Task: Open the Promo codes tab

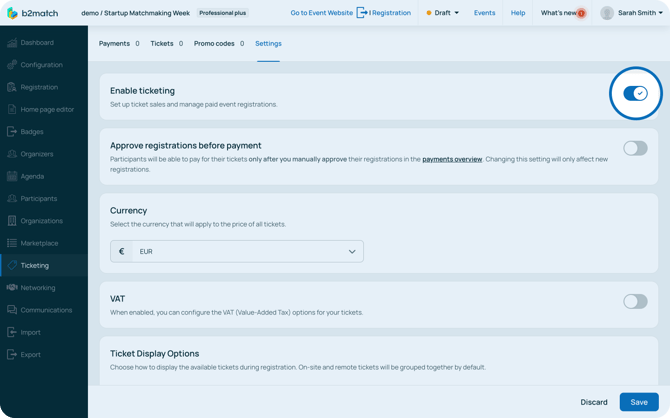Action: 219,44
